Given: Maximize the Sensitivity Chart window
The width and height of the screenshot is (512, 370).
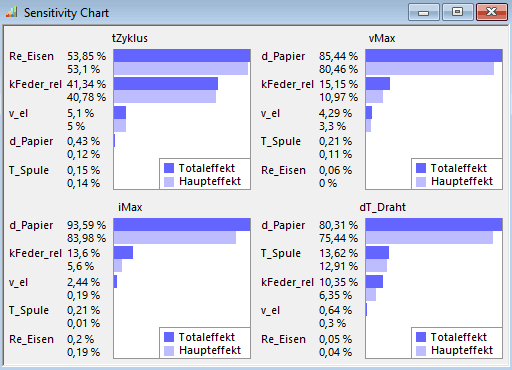Looking at the screenshot, I should pos(458,12).
